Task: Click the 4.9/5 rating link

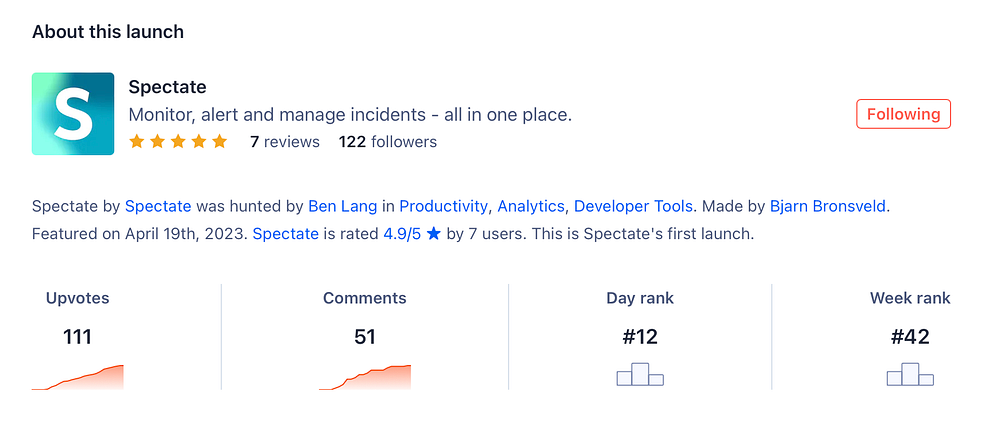Action: pyautogui.click(x=402, y=234)
